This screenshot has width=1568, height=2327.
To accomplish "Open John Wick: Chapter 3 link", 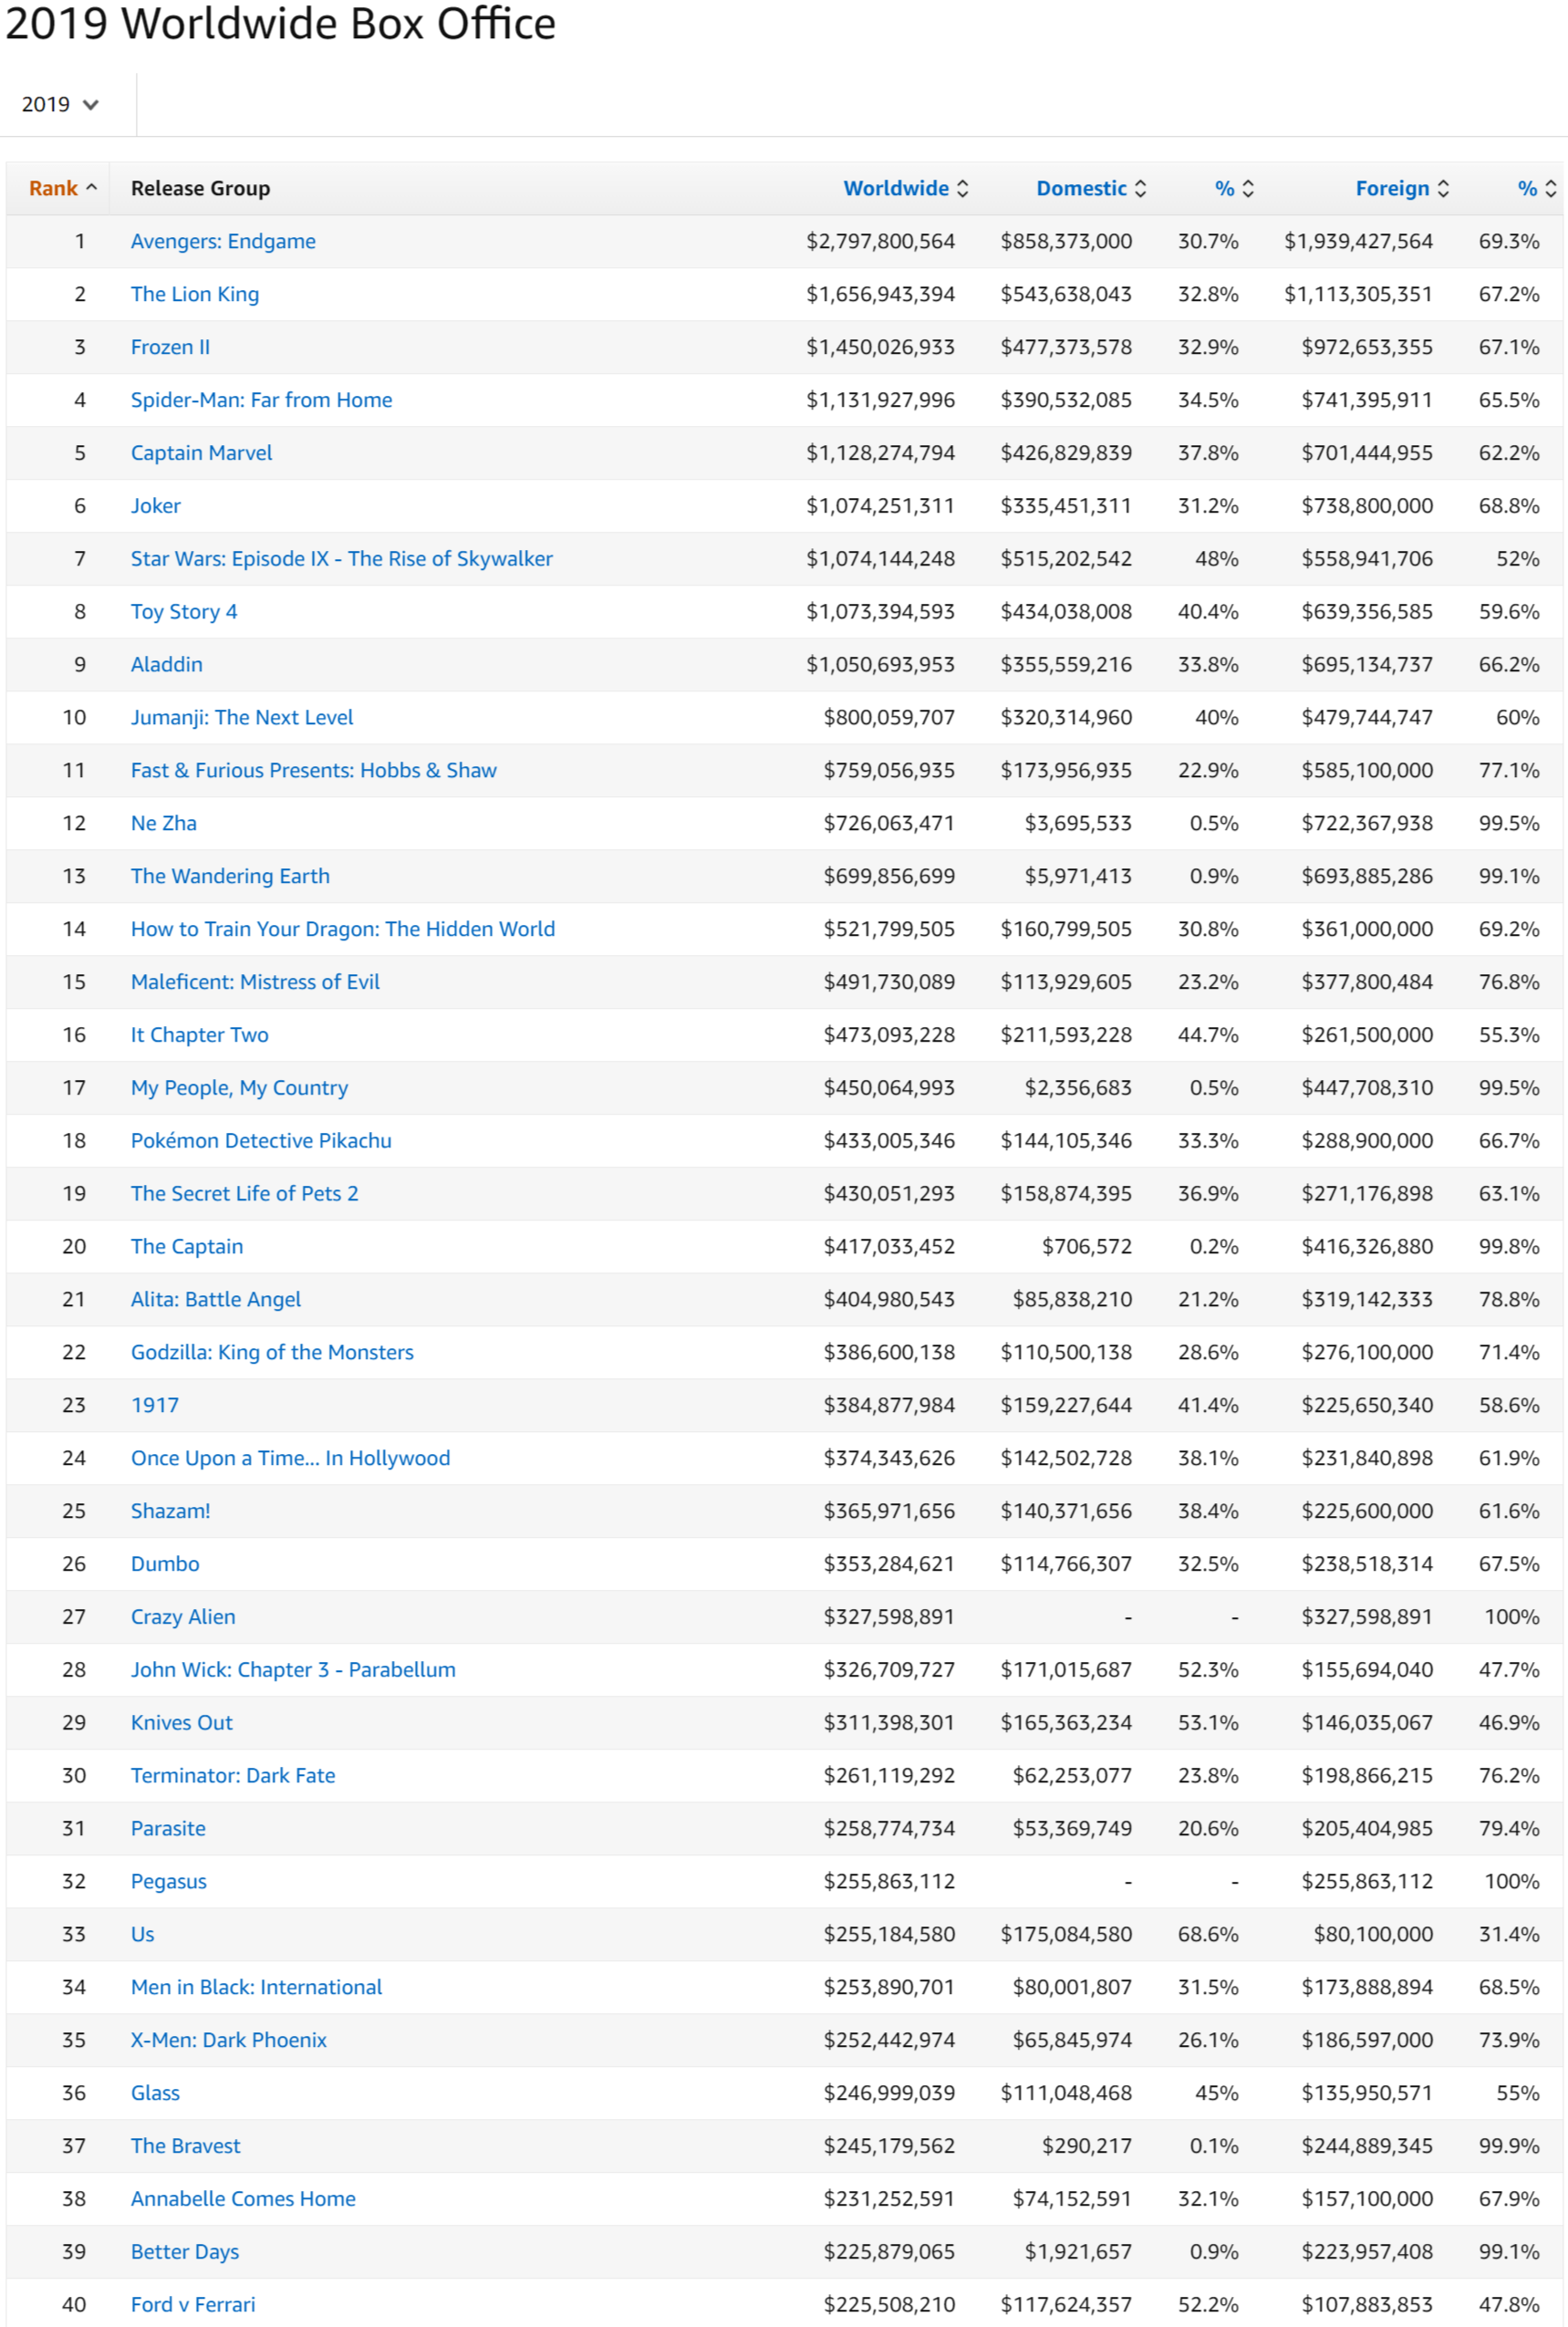I will 293,1670.
